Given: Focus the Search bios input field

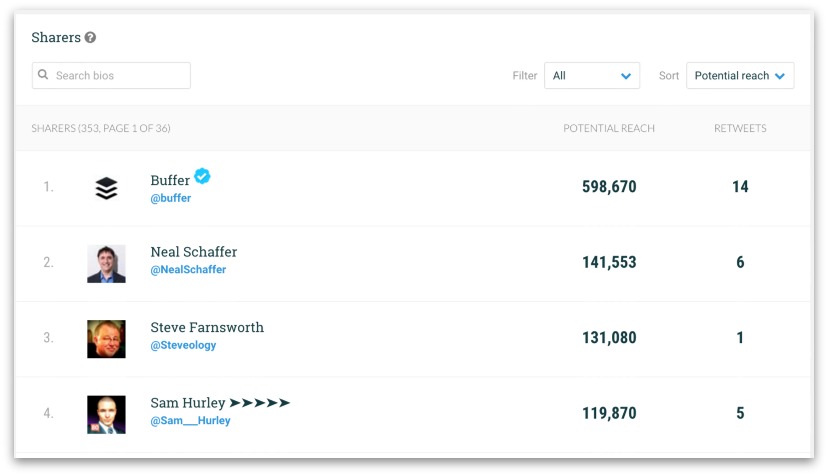Looking at the screenshot, I should (111, 76).
